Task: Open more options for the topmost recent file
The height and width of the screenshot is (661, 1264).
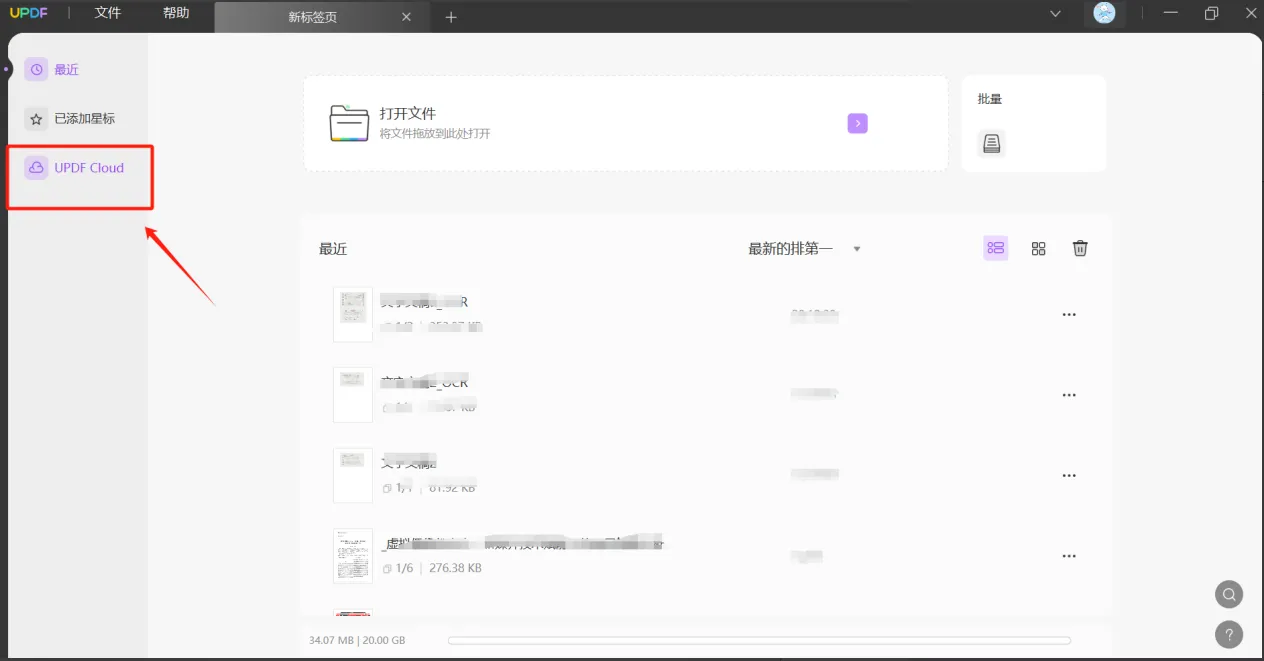Action: tap(1069, 314)
